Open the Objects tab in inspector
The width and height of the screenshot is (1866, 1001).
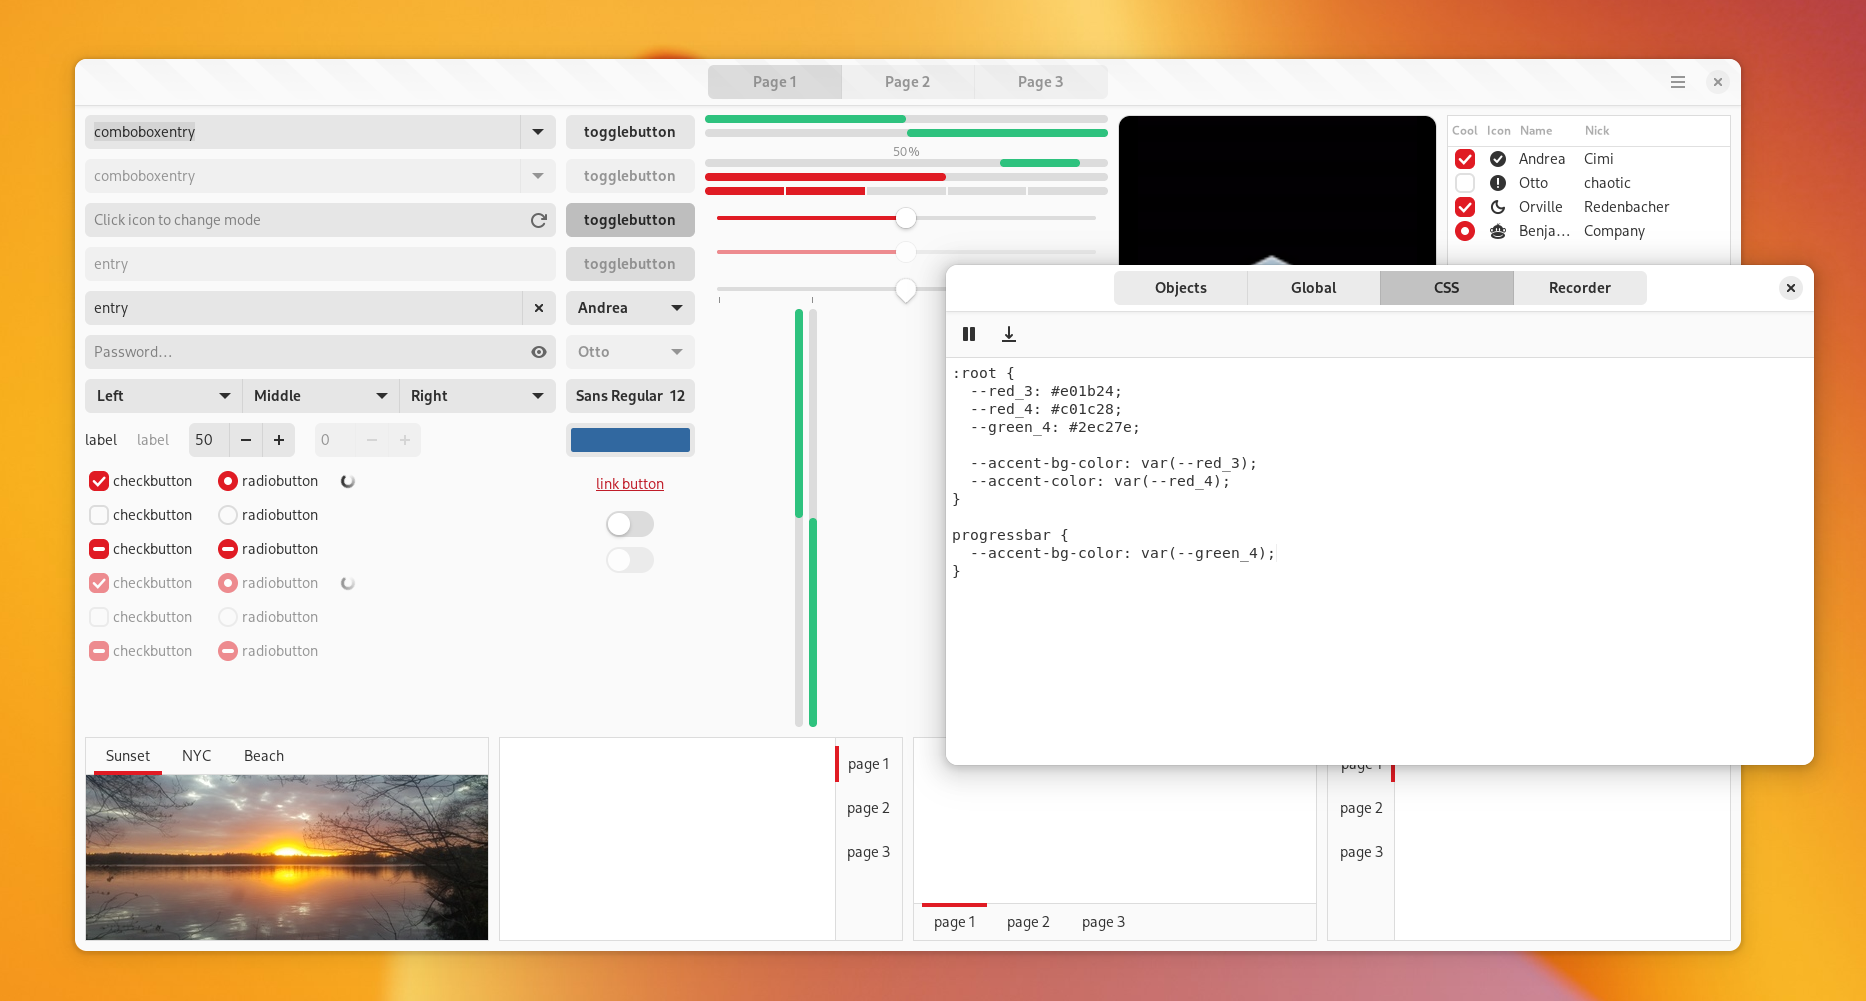pyautogui.click(x=1180, y=288)
